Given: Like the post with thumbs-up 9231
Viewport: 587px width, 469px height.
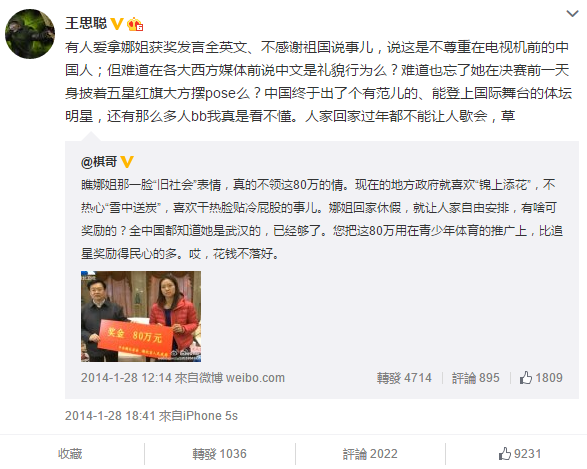Looking at the screenshot, I should click(520, 454).
